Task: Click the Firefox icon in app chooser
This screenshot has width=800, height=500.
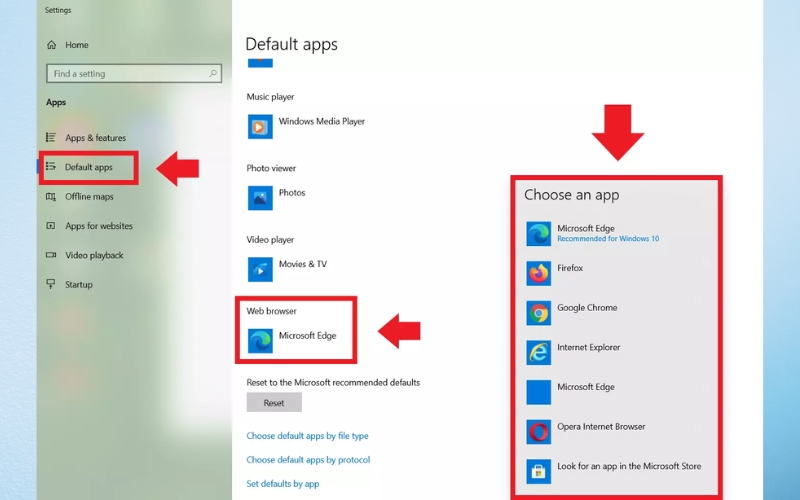Action: (539, 273)
